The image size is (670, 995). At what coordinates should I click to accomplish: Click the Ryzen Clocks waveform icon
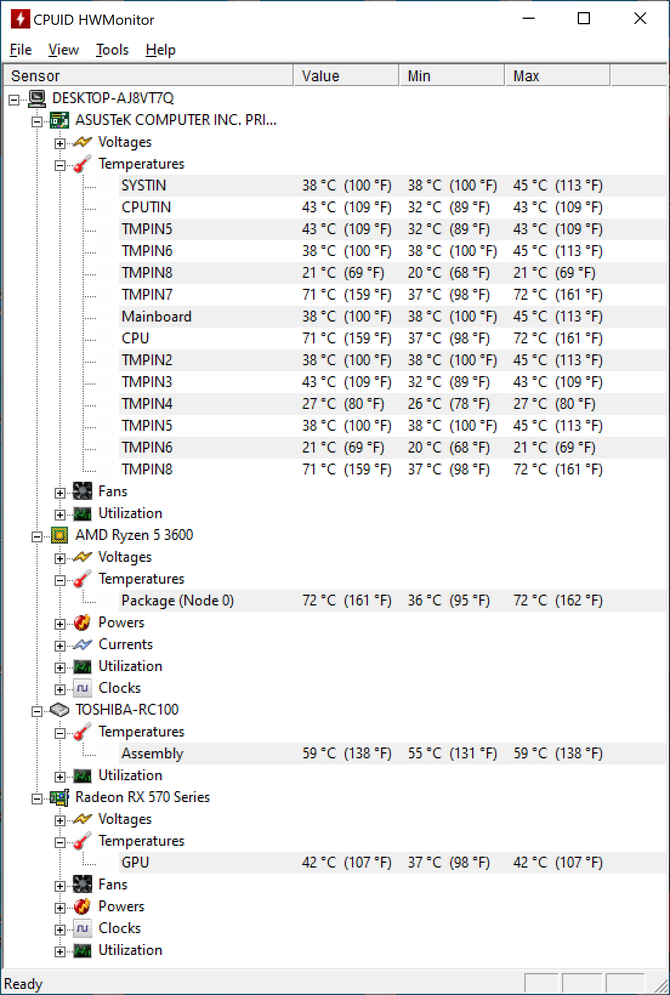pos(82,688)
